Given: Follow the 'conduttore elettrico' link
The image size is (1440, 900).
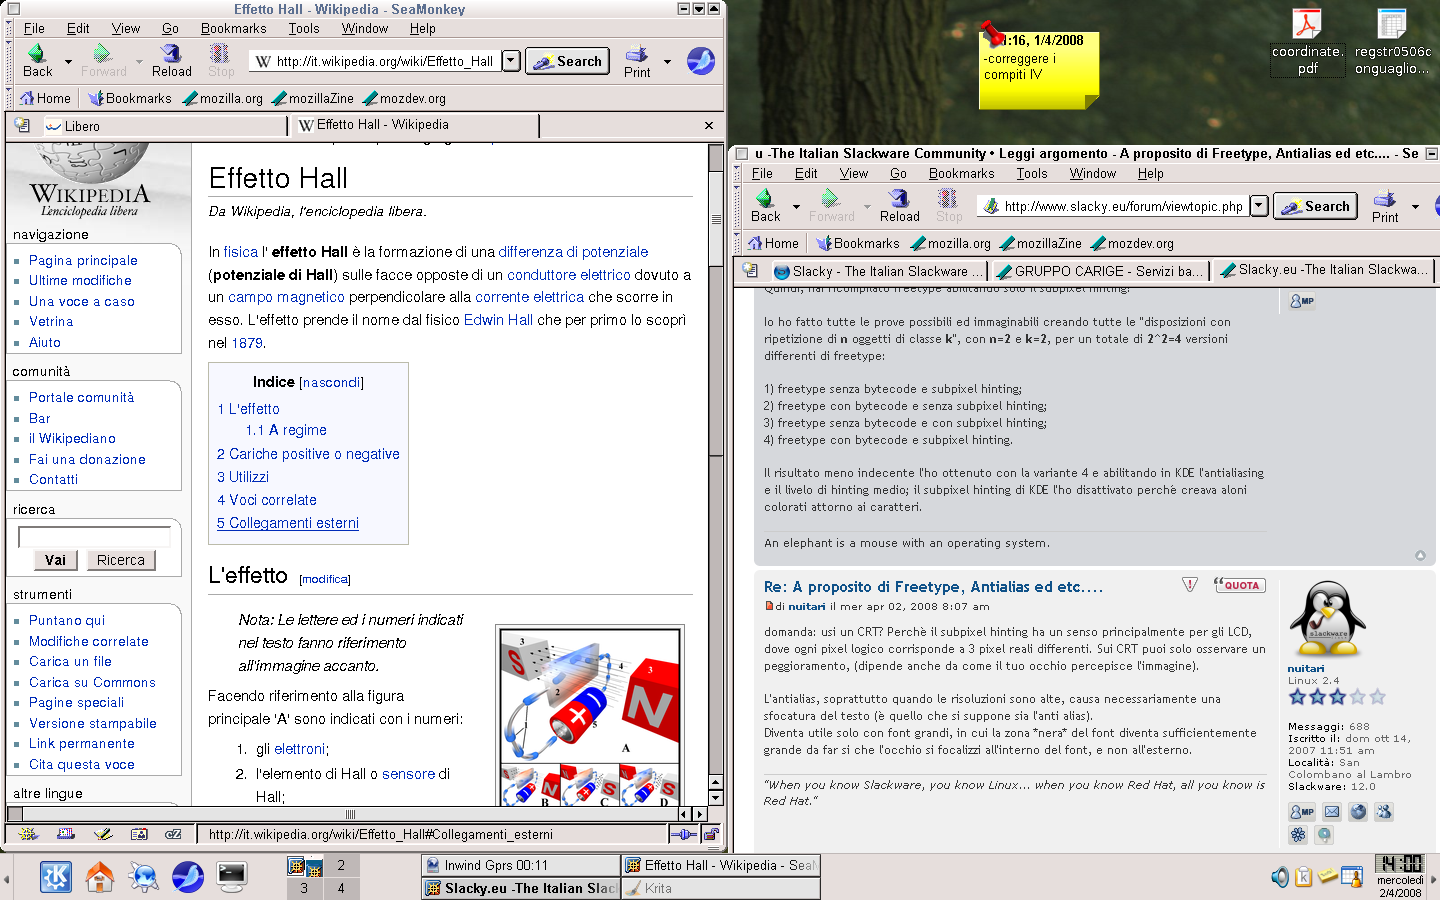Looking at the screenshot, I should click(x=569, y=275).
